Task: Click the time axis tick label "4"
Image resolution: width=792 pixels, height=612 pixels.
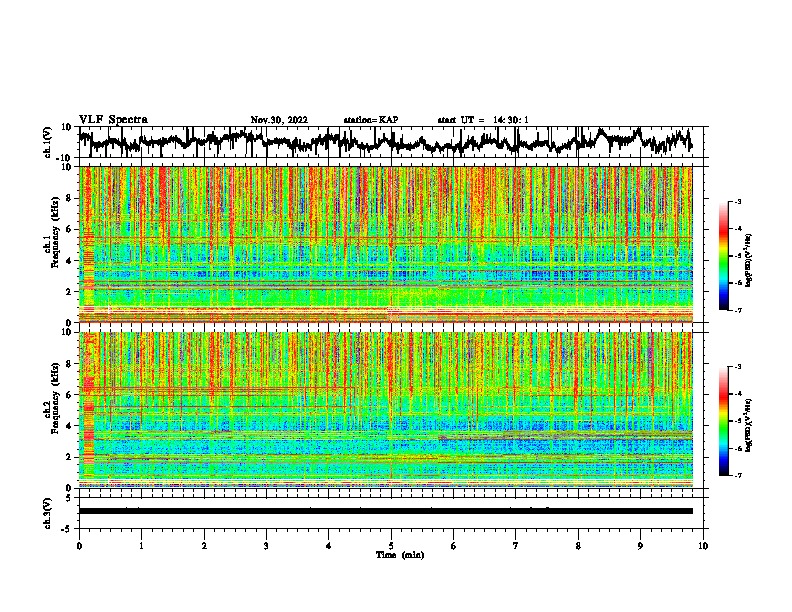Action: (329, 546)
